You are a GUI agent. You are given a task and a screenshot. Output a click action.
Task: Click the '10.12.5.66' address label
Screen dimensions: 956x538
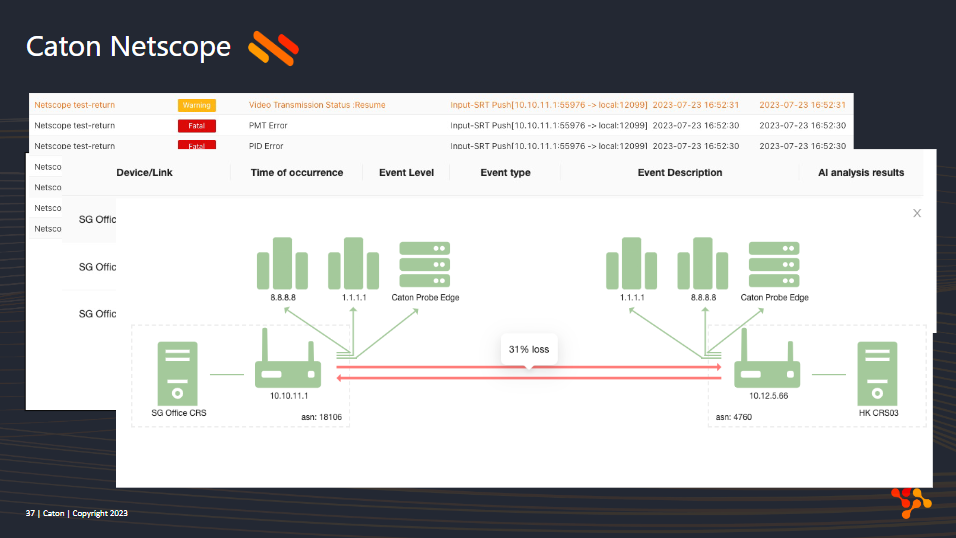[x=768, y=396]
